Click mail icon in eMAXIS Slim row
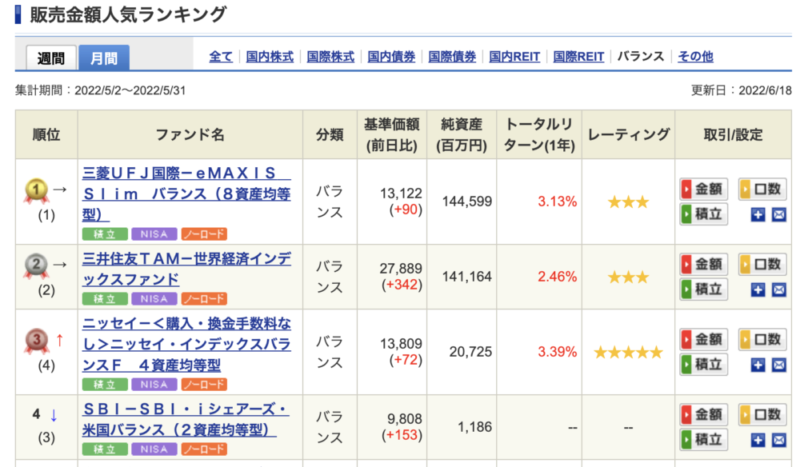The image size is (800, 467). coord(779,215)
